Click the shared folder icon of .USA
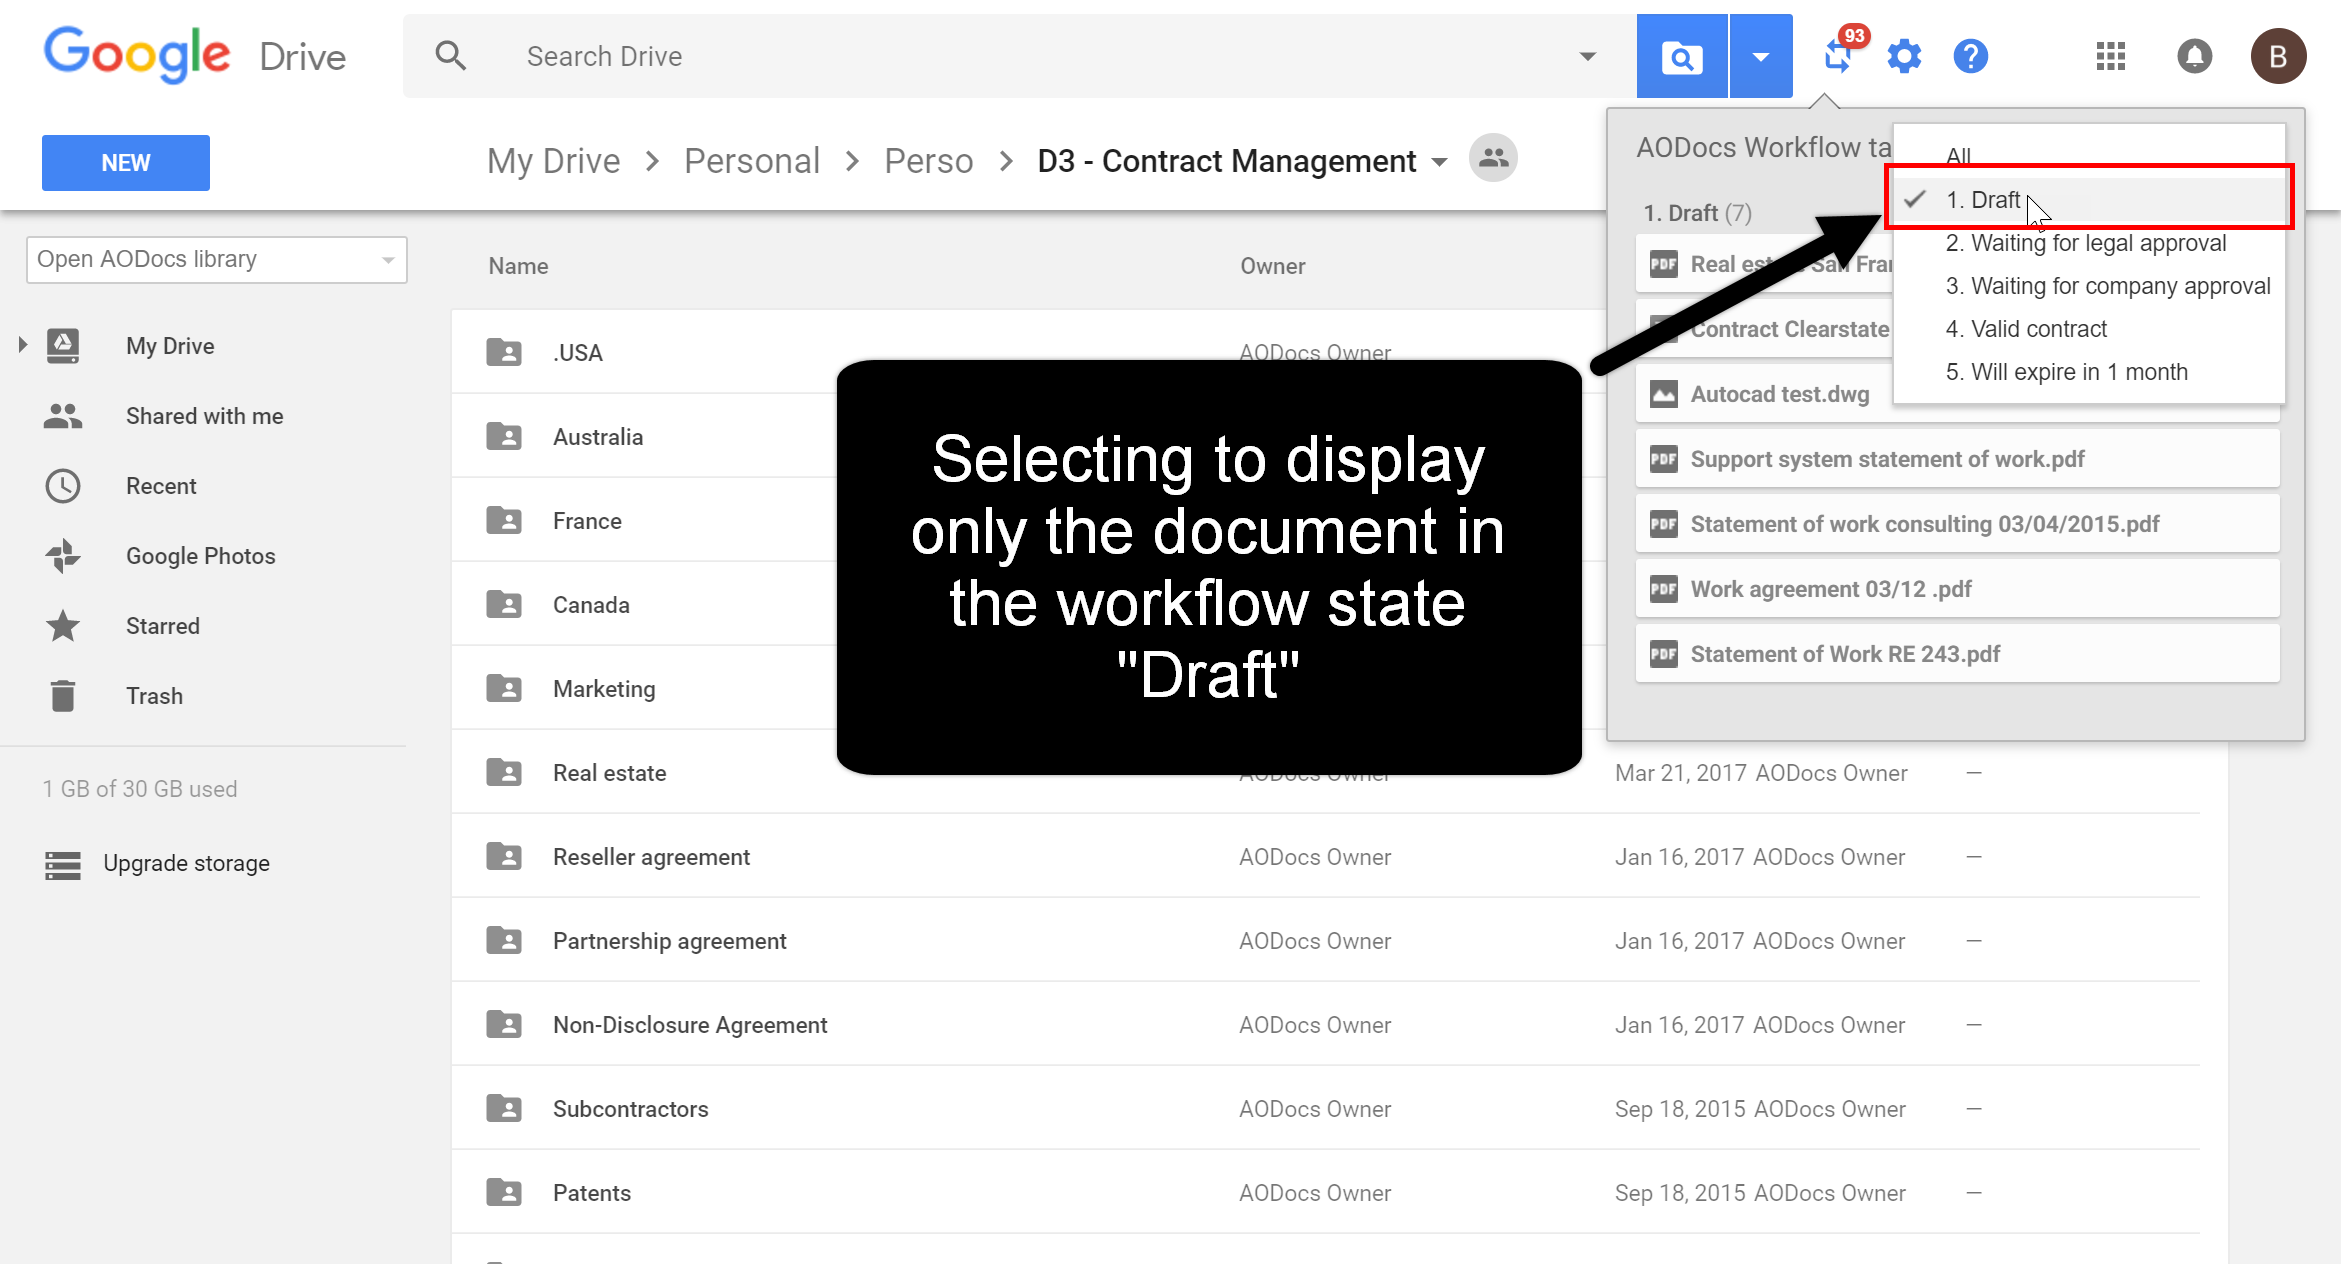 click(504, 352)
